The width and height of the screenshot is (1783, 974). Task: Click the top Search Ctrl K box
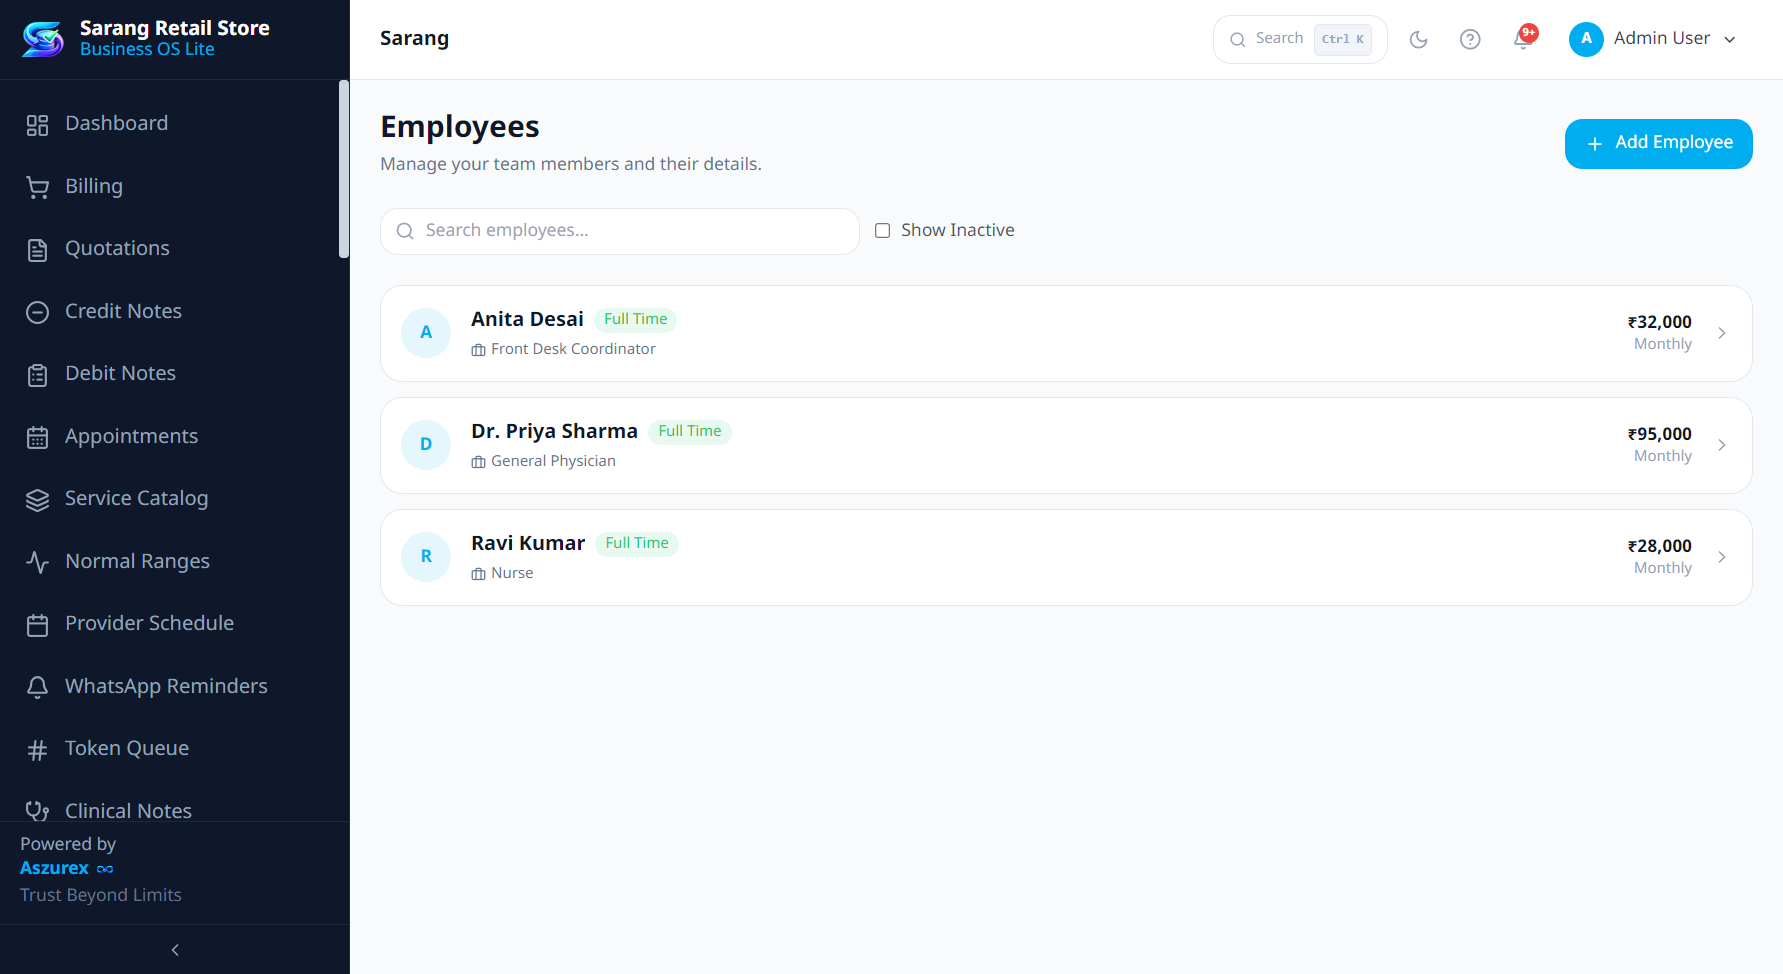1299,39
